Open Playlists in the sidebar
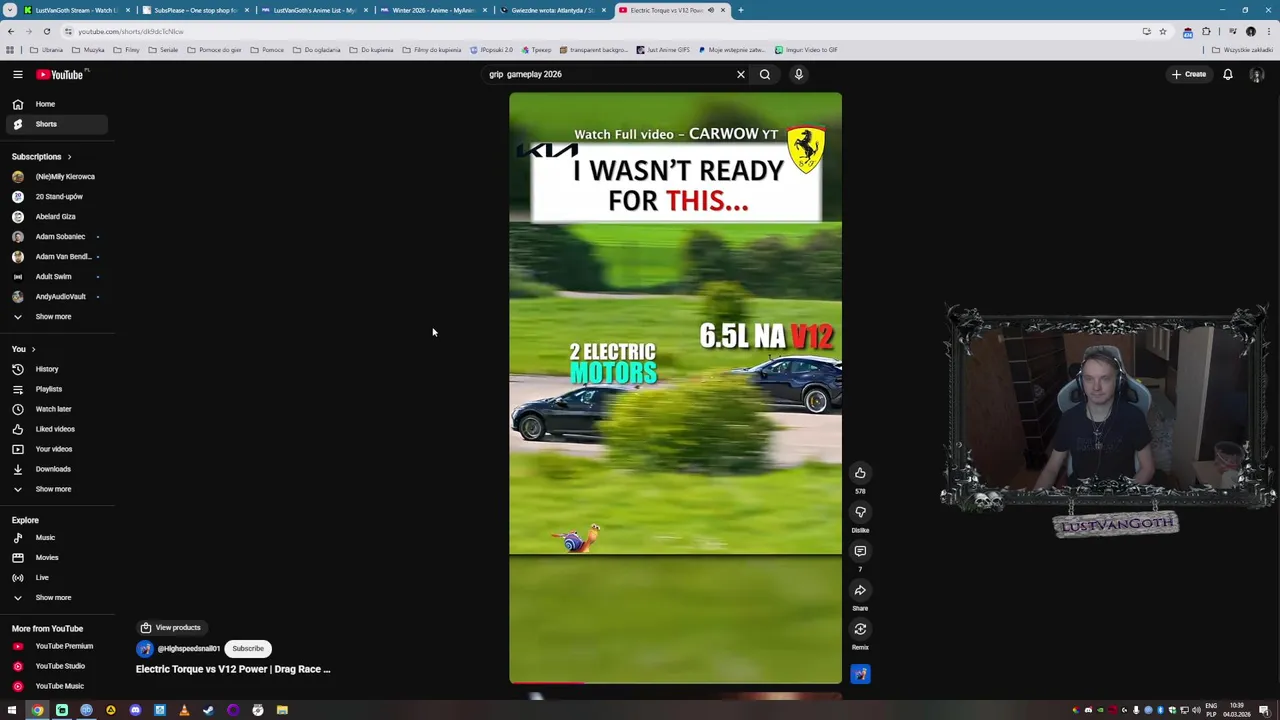The width and height of the screenshot is (1280, 720). point(55,389)
